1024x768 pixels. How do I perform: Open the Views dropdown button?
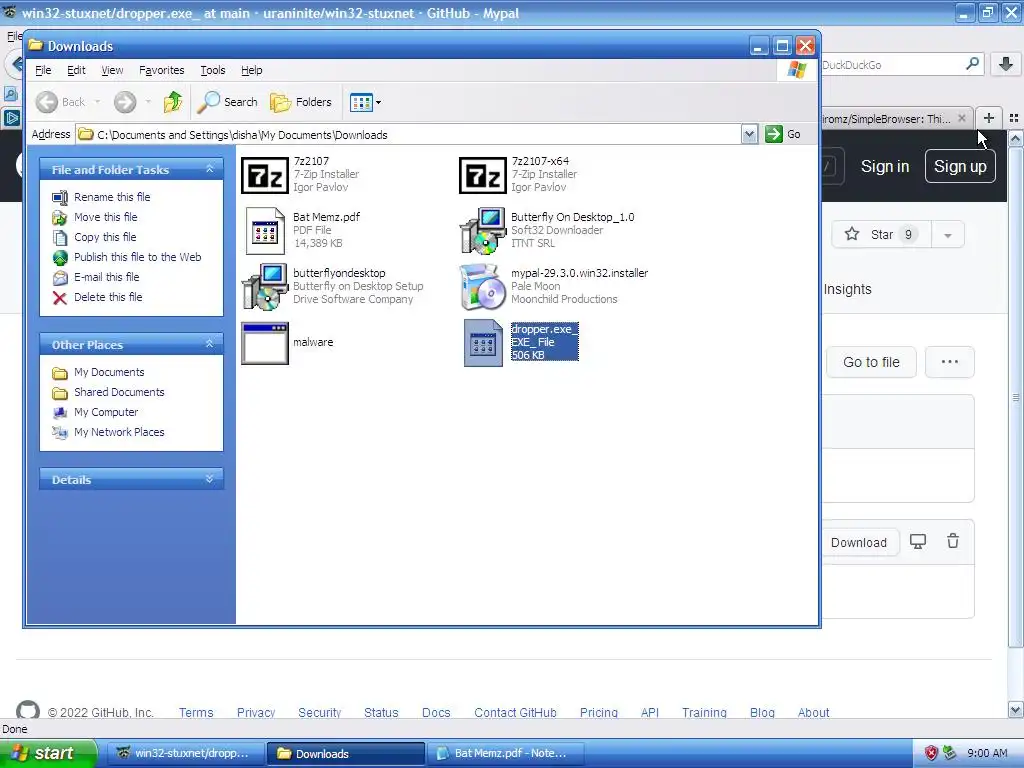point(365,102)
